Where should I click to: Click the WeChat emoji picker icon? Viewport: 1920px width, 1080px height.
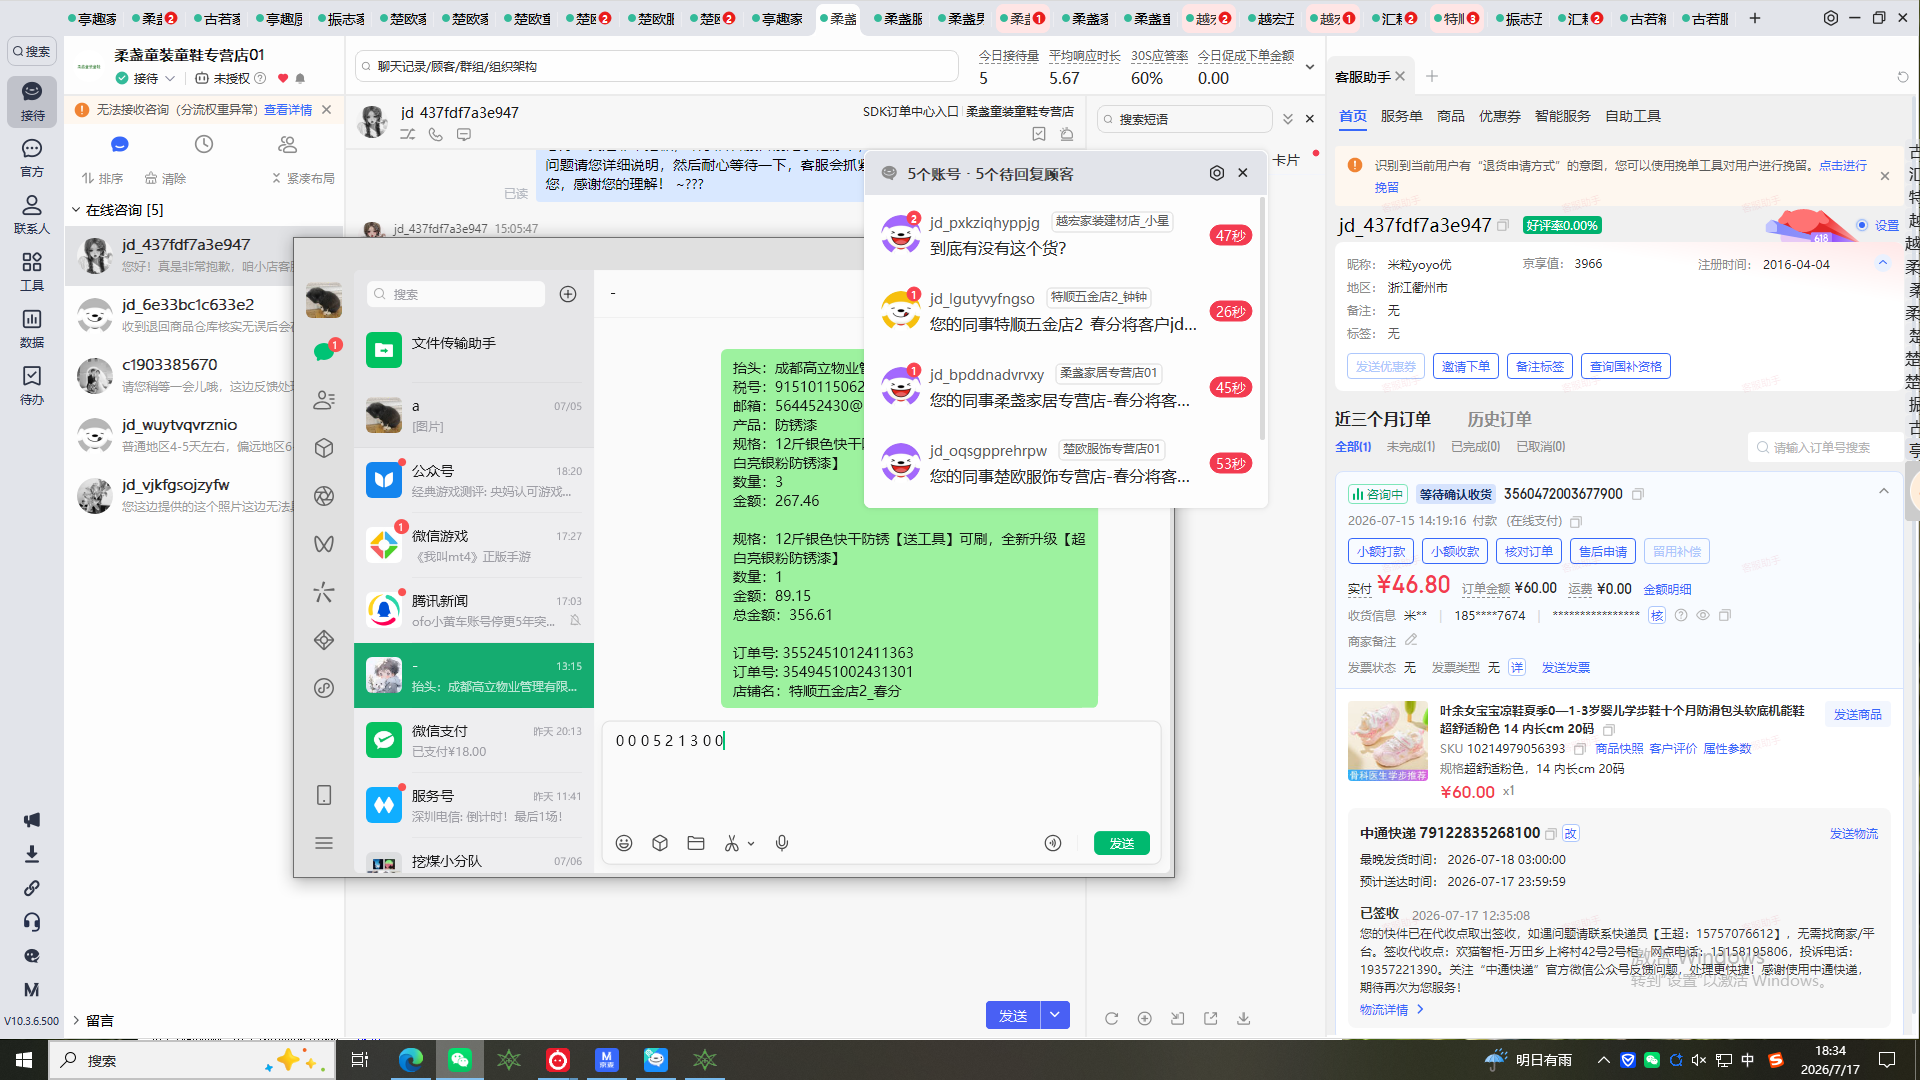click(x=624, y=843)
